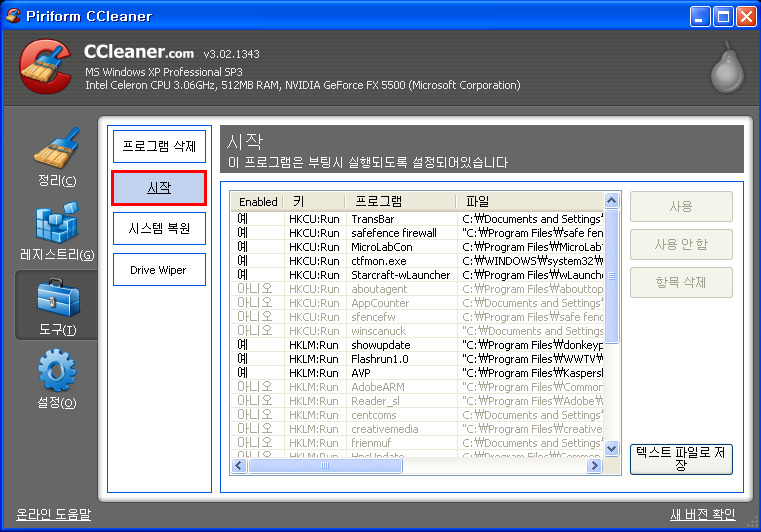Close the Piriform CCleaner window

click(x=746, y=17)
